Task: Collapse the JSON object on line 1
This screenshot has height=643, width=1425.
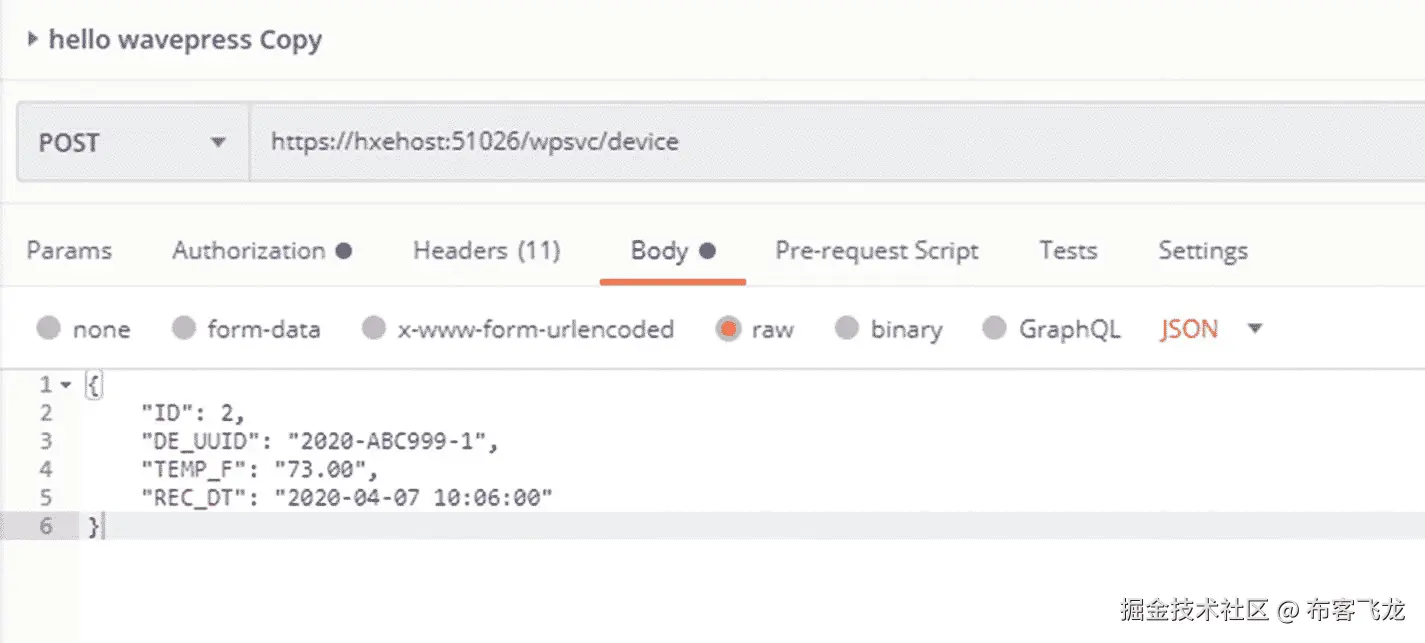Action: coord(66,385)
